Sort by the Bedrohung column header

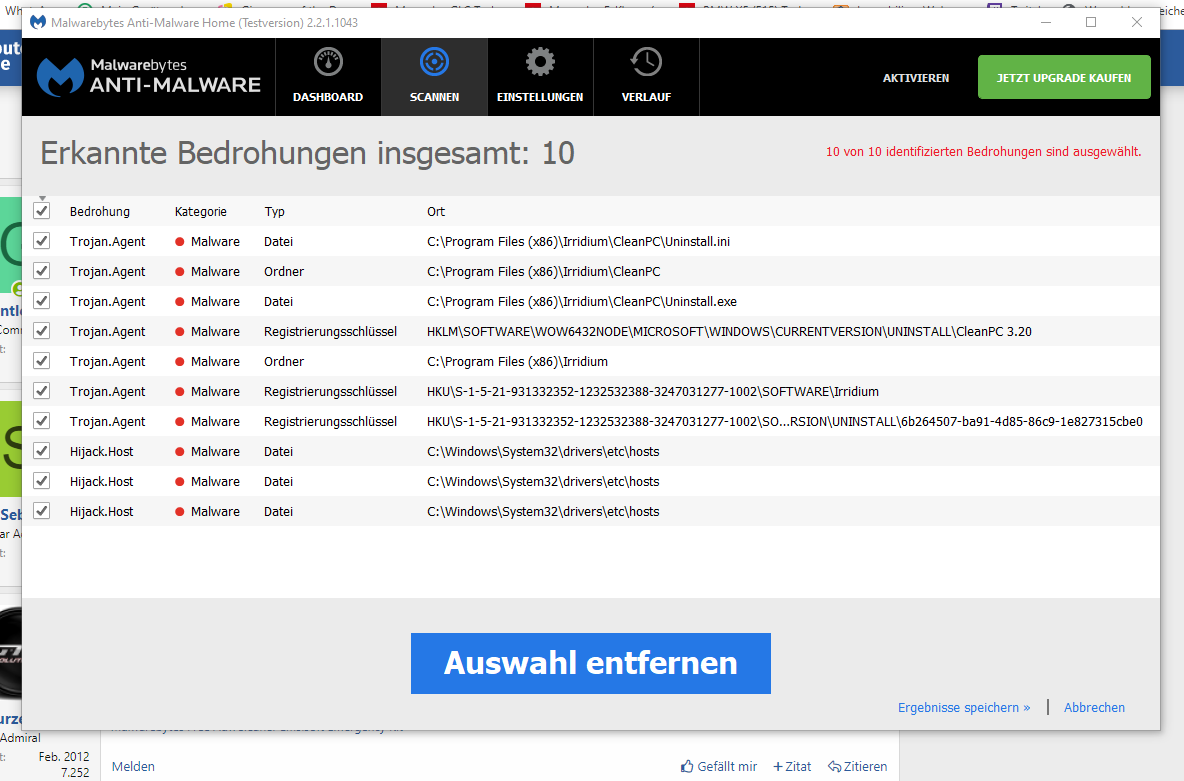click(100, 211)
